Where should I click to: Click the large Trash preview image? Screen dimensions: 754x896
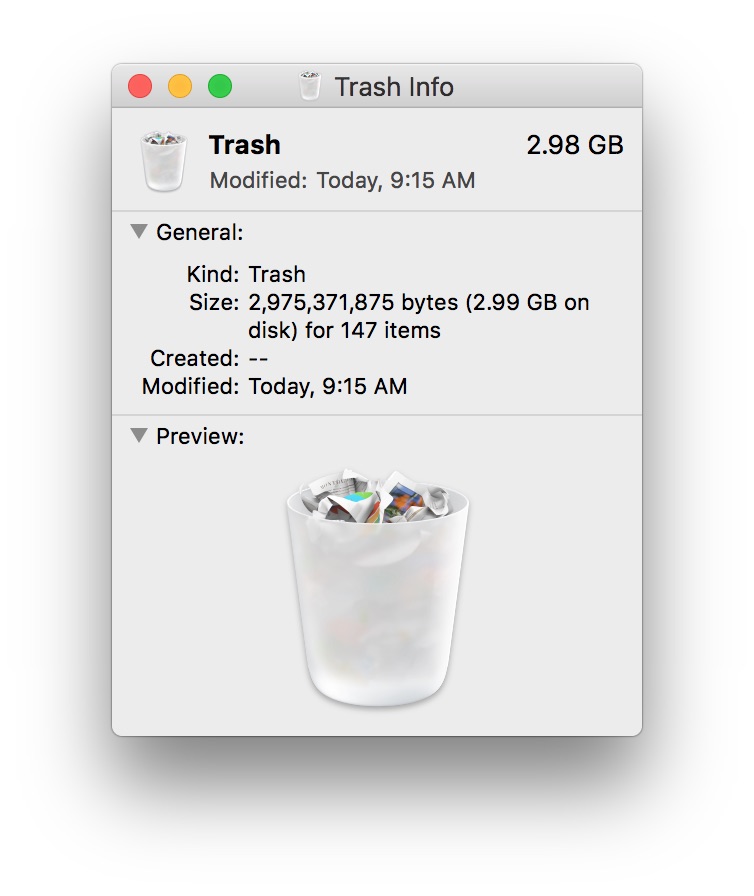pos(377,589)
